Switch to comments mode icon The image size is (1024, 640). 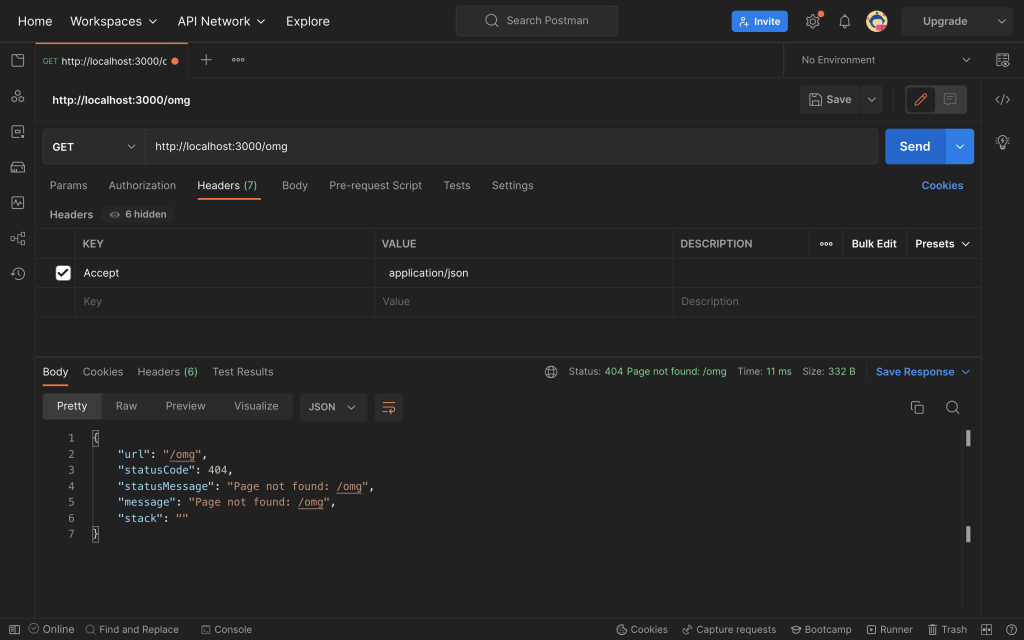coord(950,99)
